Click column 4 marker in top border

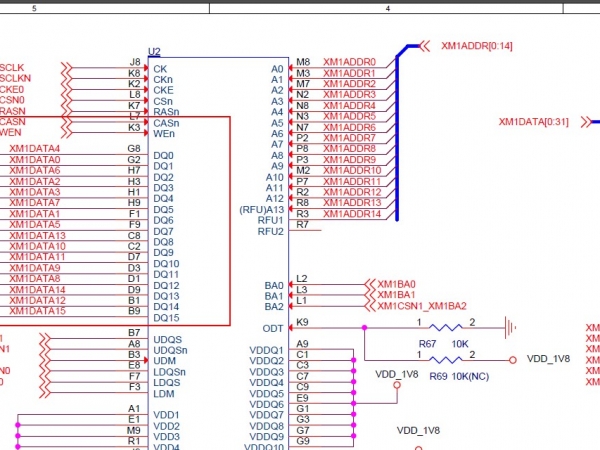click(x=387, y=8)
